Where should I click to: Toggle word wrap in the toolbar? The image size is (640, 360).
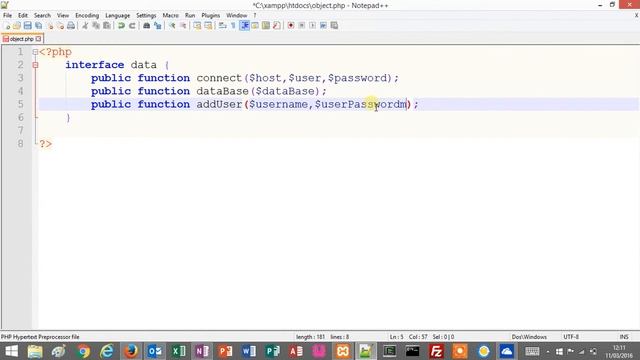pos(222,26)
